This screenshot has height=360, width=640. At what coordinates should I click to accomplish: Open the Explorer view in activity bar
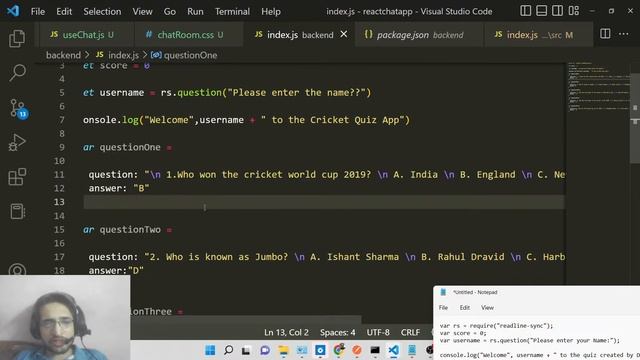17,39
